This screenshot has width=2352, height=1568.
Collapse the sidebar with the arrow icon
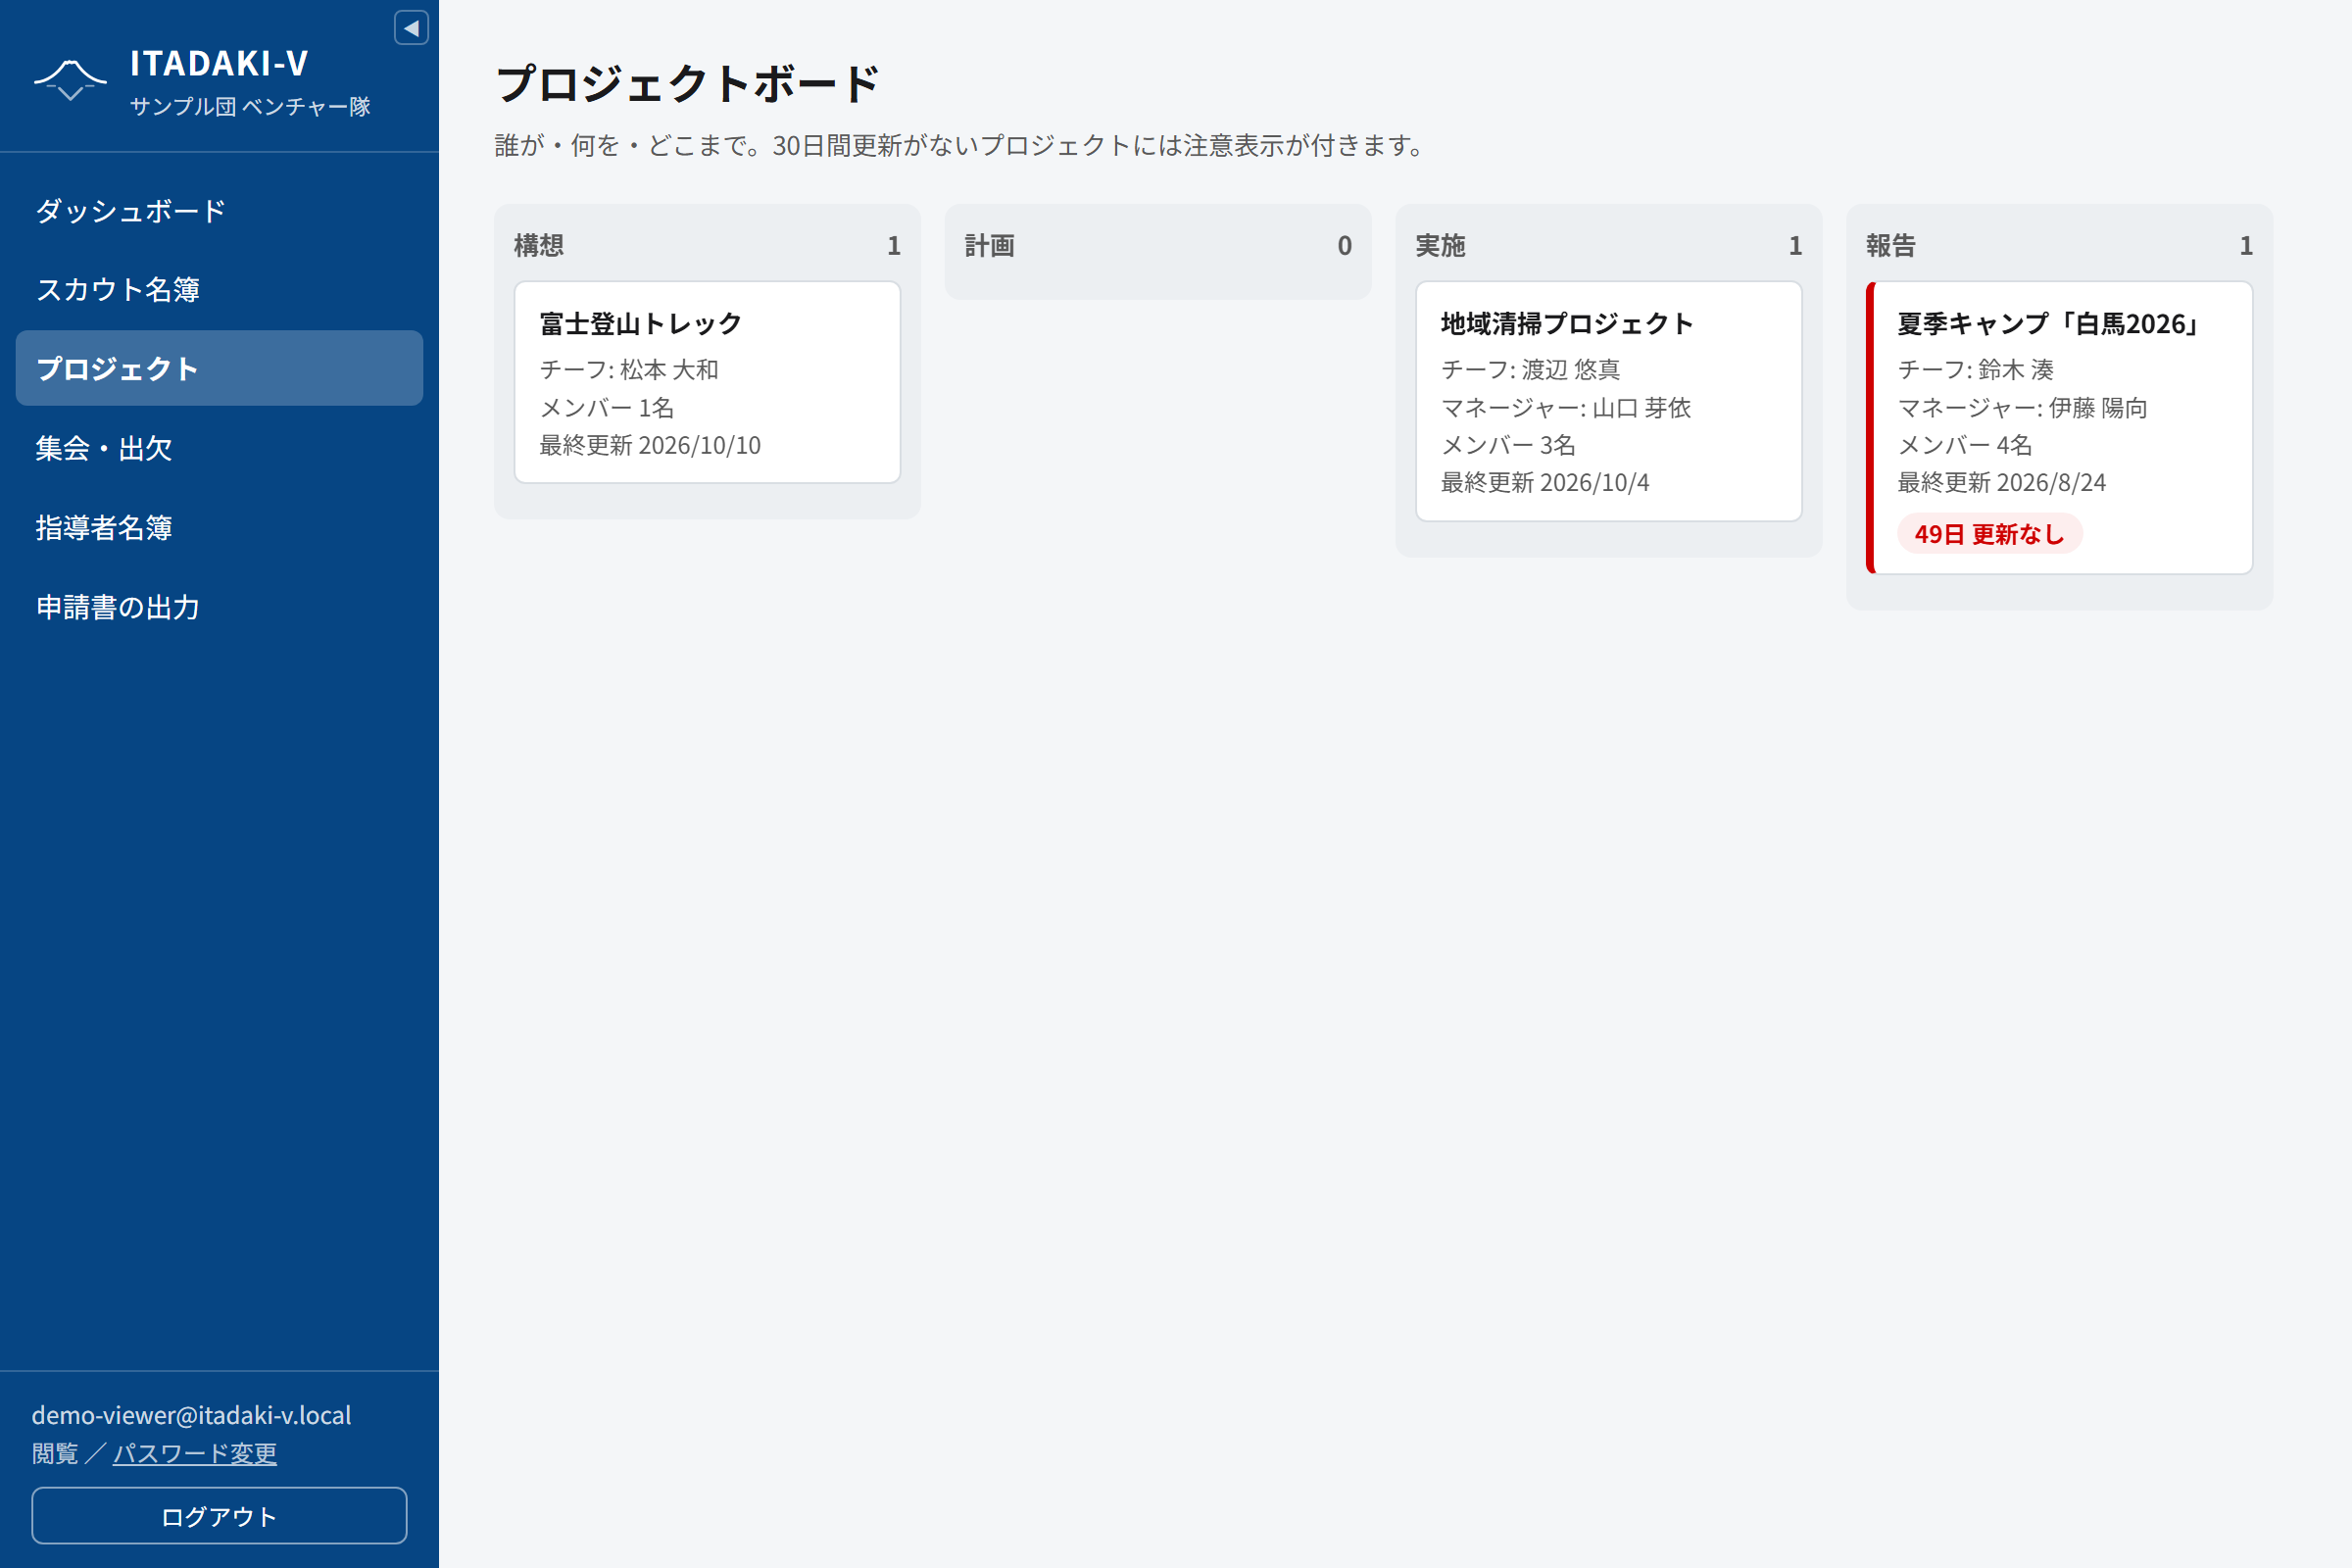click(x=411, y=28)
